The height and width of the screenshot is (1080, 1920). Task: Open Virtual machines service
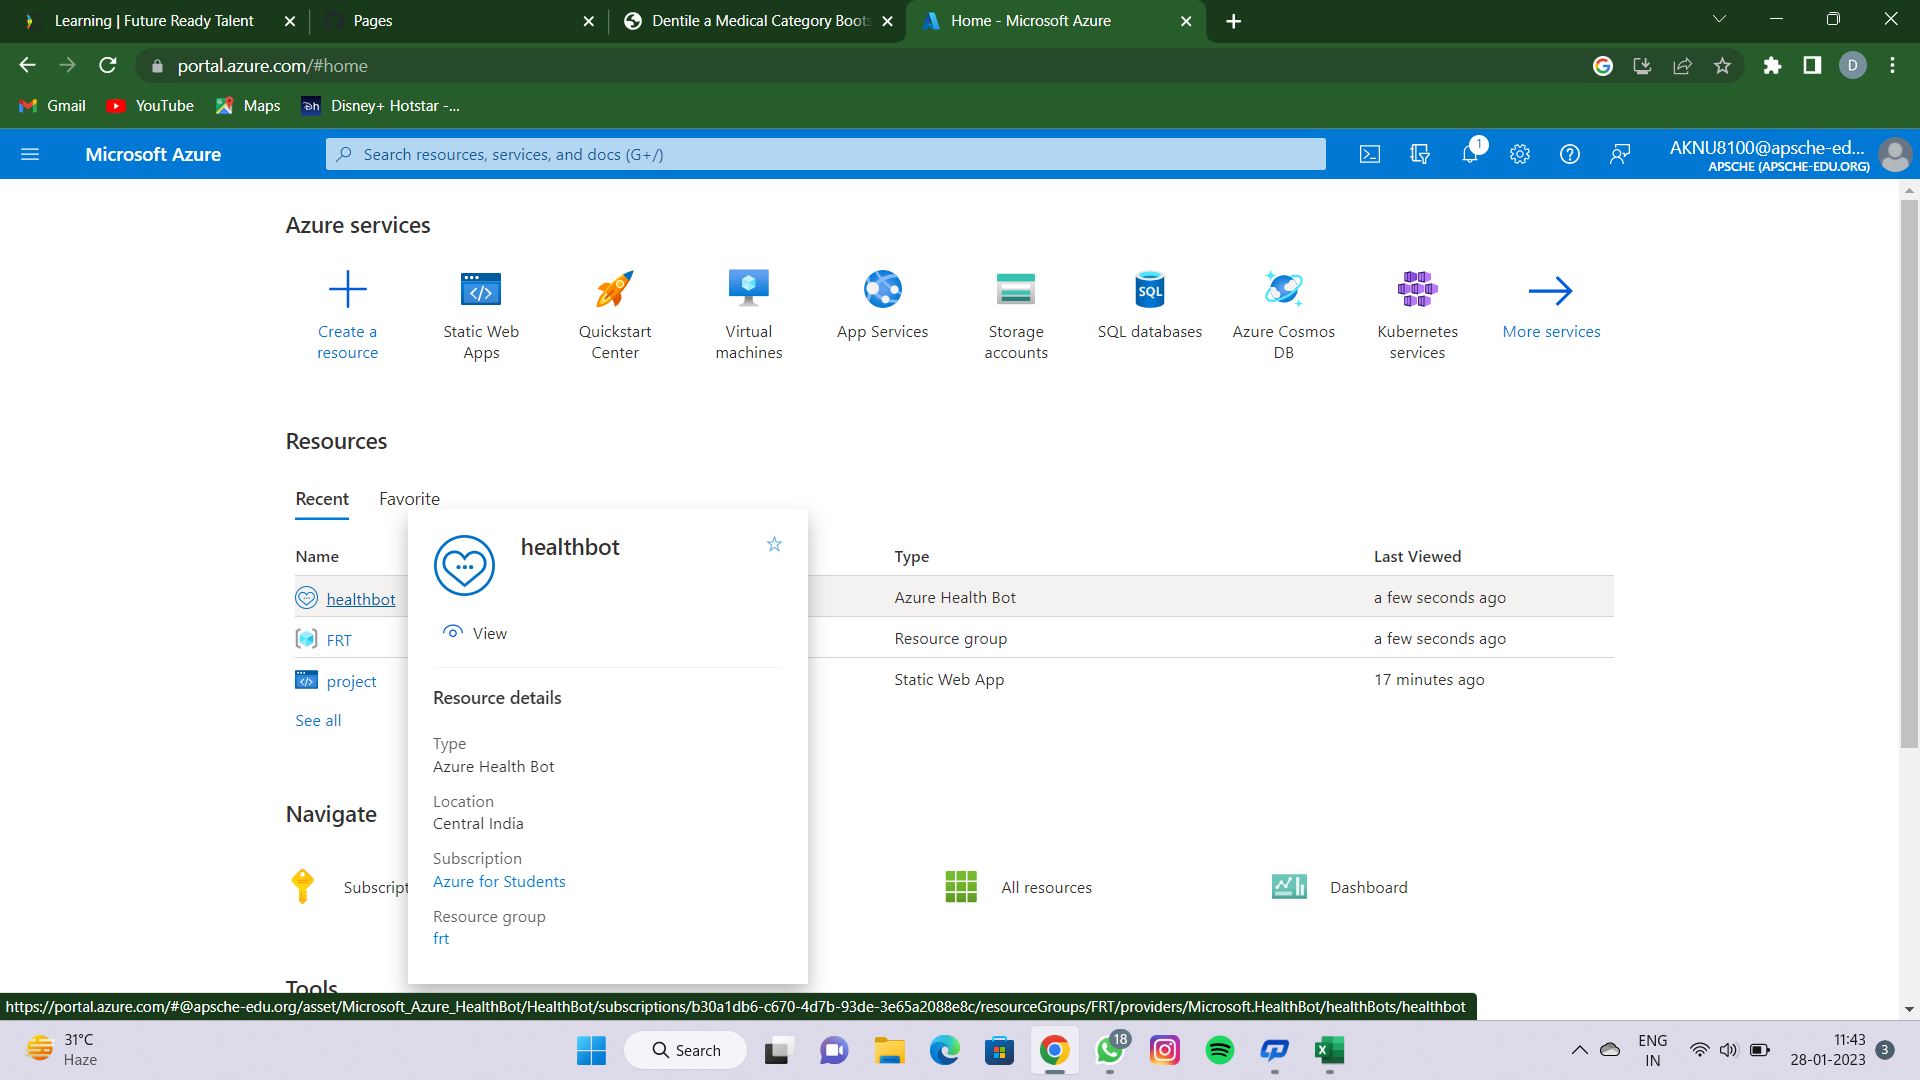[x=748, y=315]
